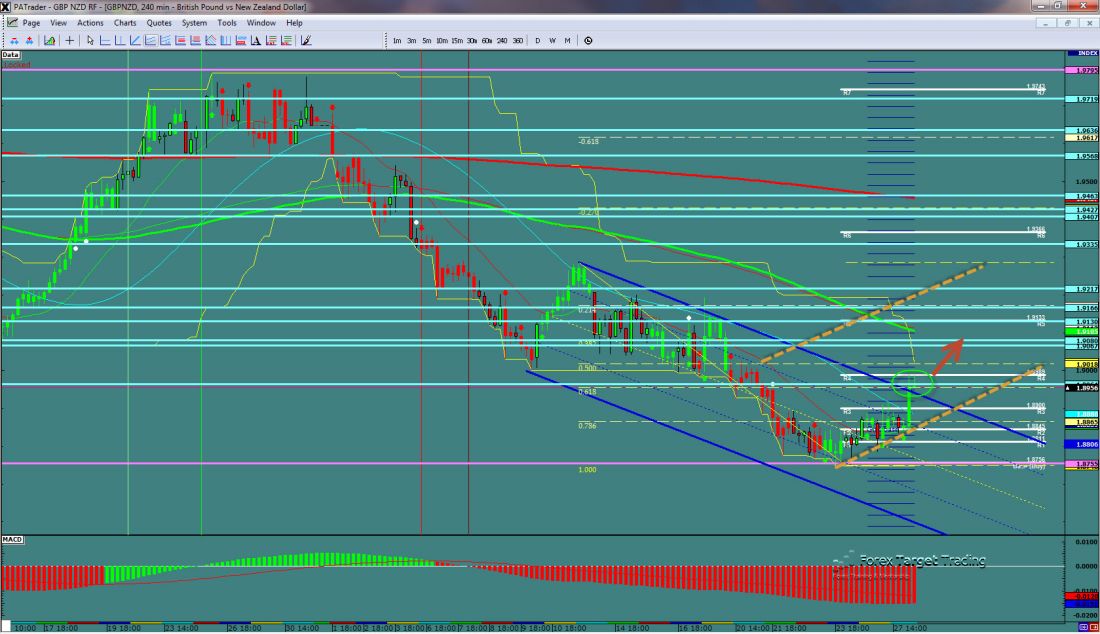Select the crosshair cursor tool
The width and height of the screenshot is (1100, 634).
(x=69, y=41)
